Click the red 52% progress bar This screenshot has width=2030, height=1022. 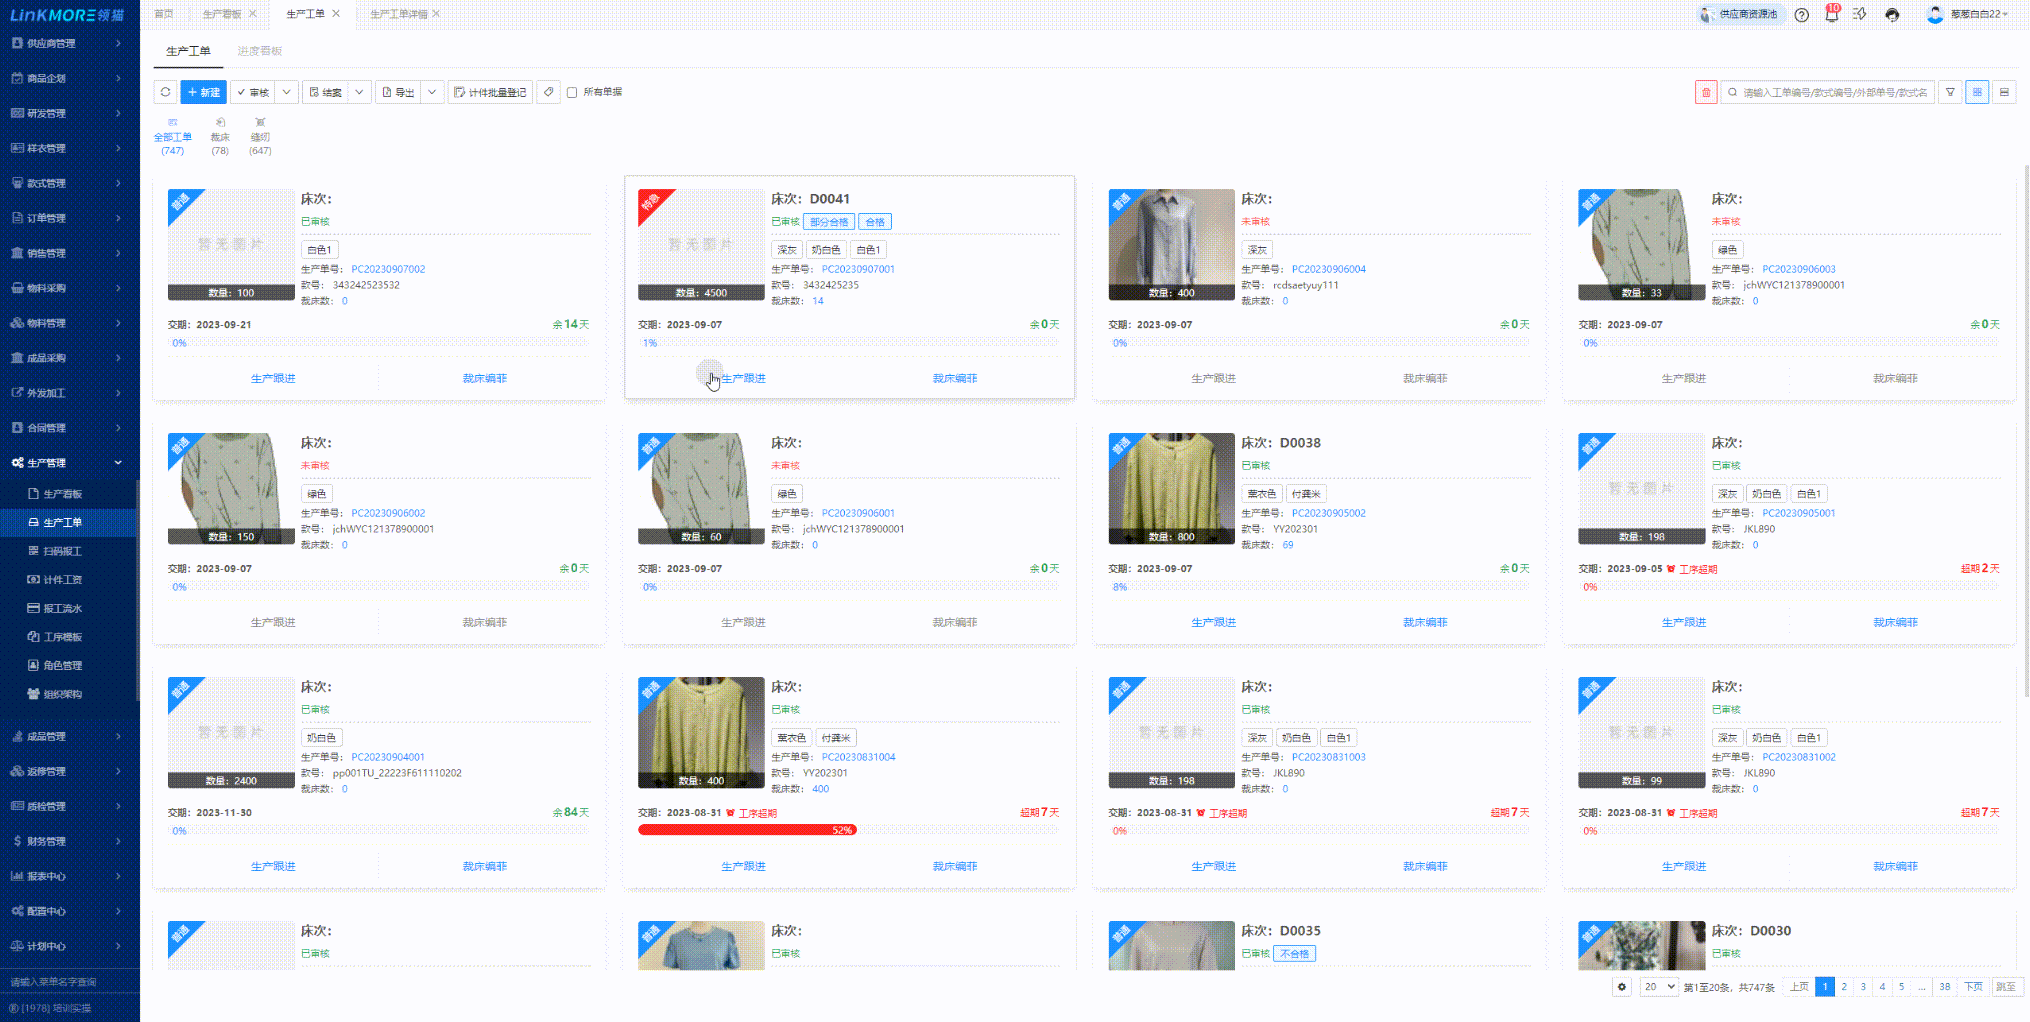point(746,830)
